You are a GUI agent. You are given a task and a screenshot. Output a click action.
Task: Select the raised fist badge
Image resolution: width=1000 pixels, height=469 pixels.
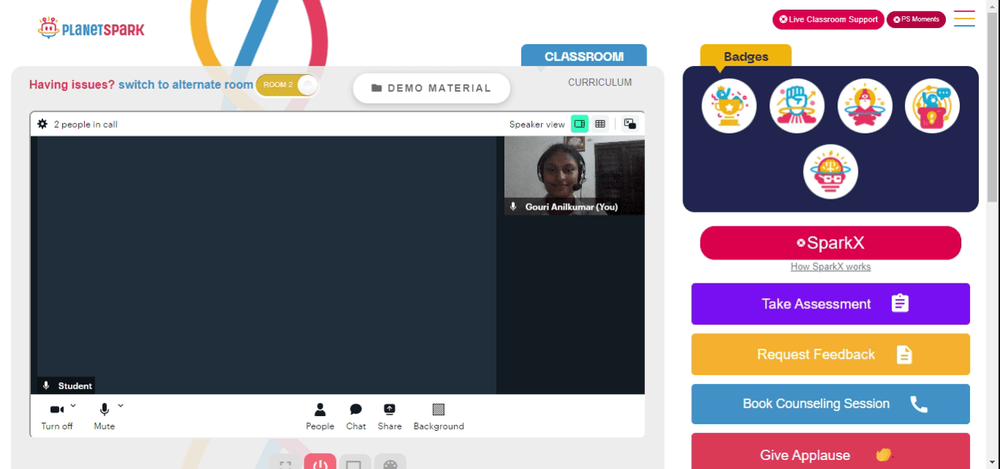(797, 106)
